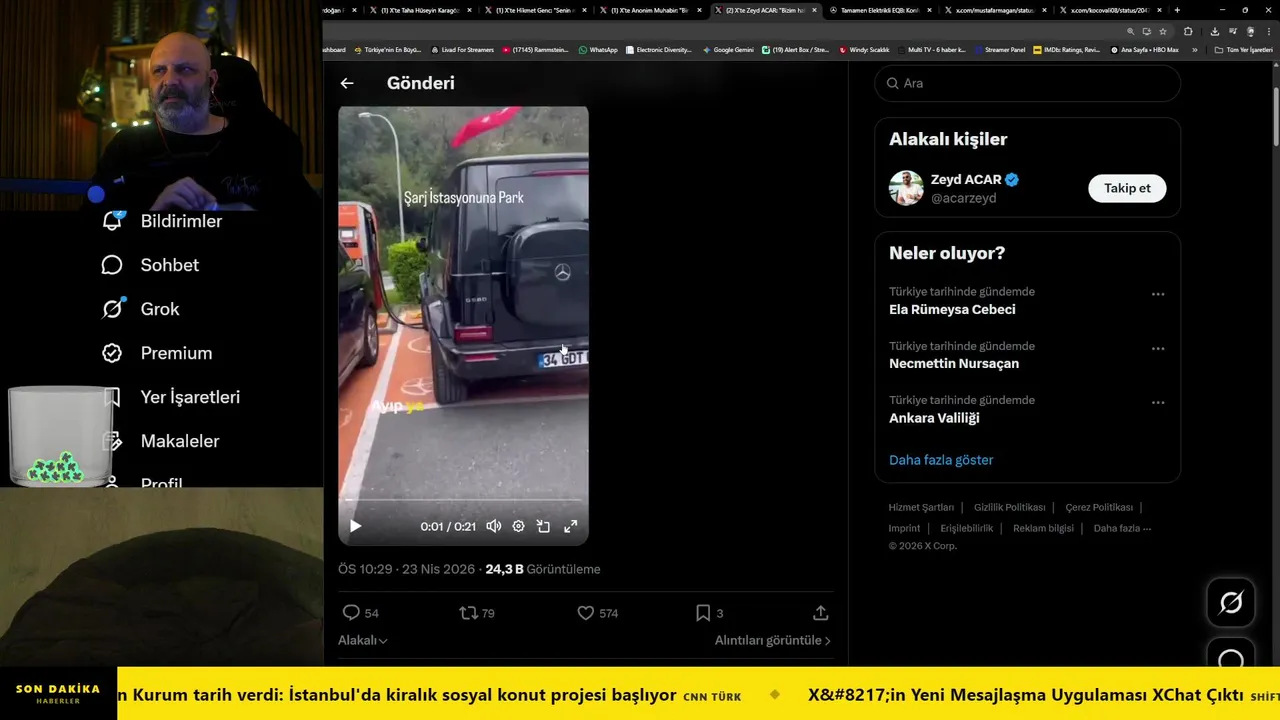Open Zeyd ACAR profile name link
Image resolution: width=1280 pixels, height=720 pixels.
(966, 180)
